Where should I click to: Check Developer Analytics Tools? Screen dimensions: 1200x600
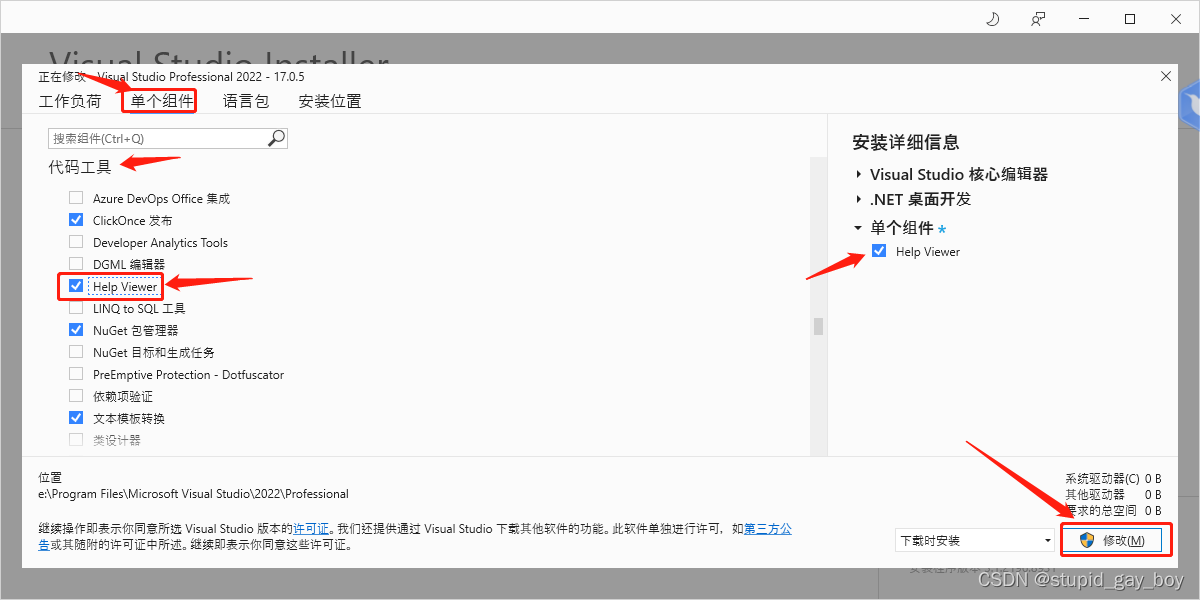76,242
